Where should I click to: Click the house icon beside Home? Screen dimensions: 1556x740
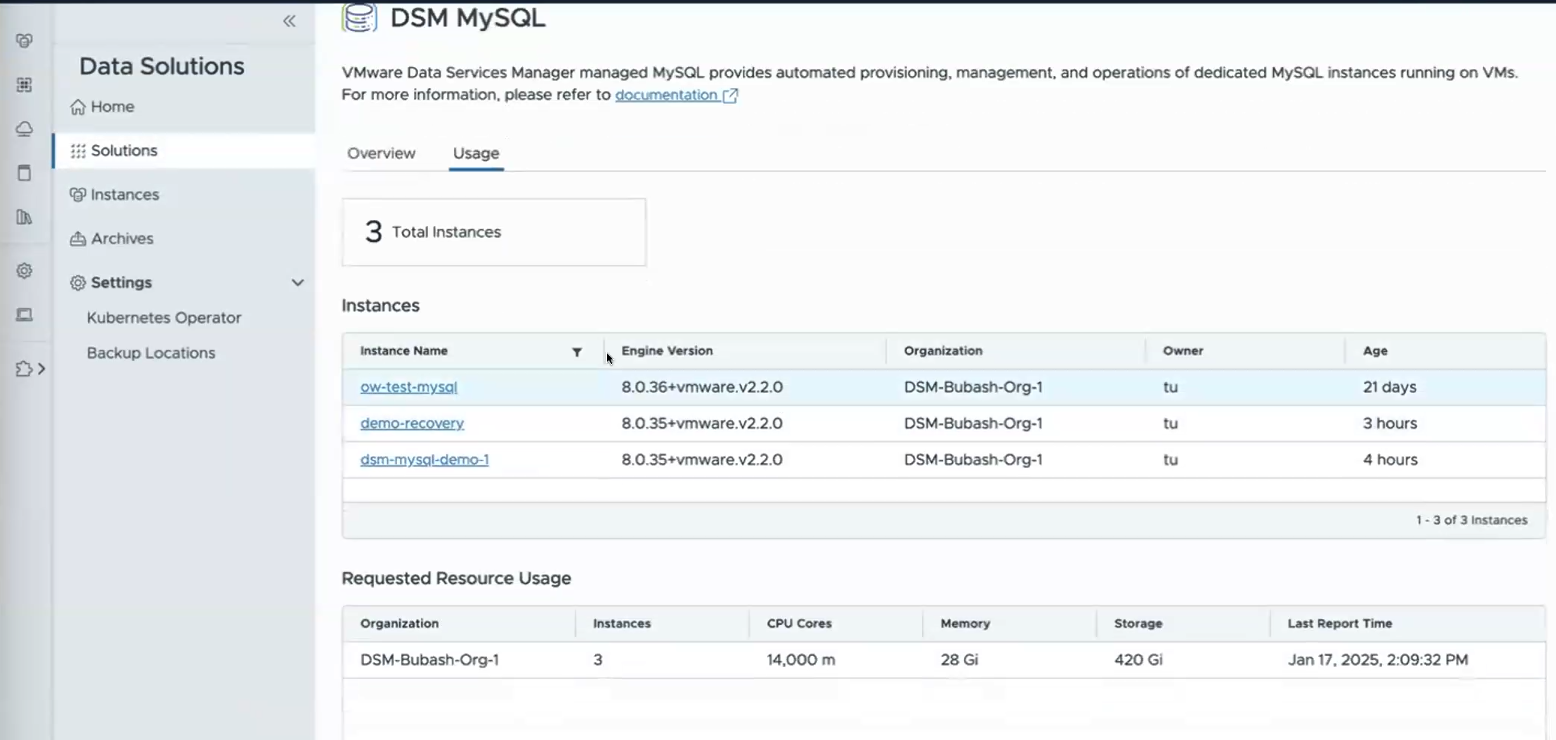click(x=78, y=107)
